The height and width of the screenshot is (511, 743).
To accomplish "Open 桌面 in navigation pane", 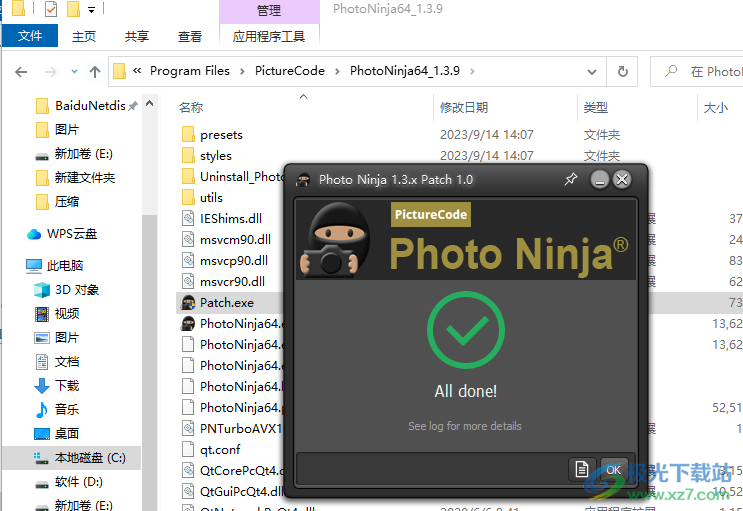I will point(66,433).
